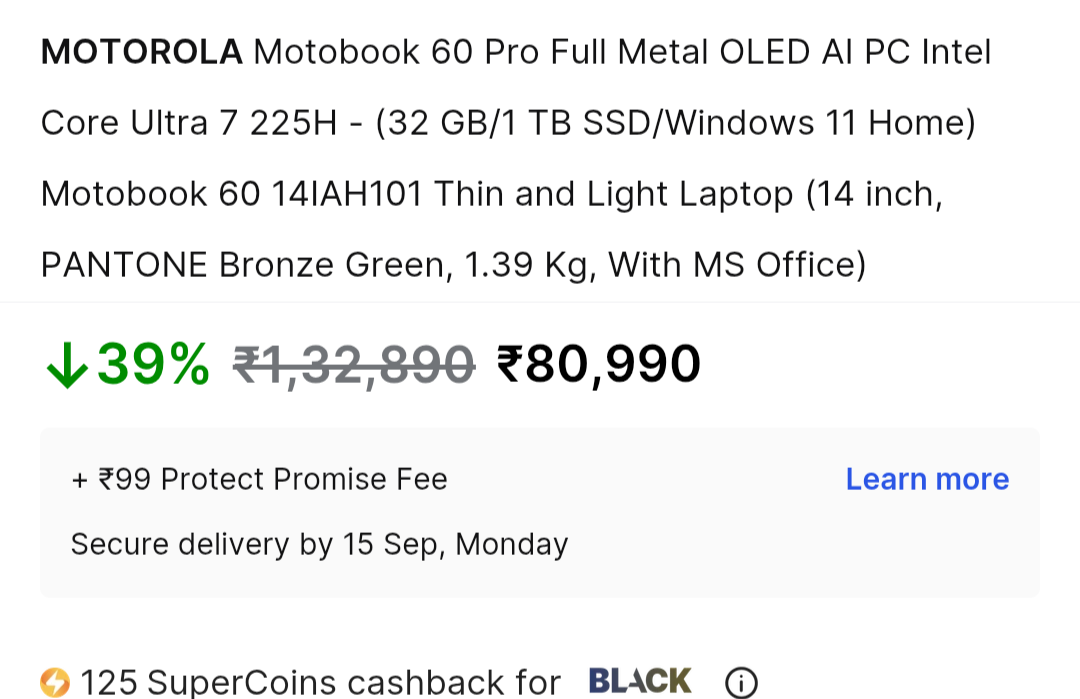Tap the SuperCoins lightning coin icon

55,683
